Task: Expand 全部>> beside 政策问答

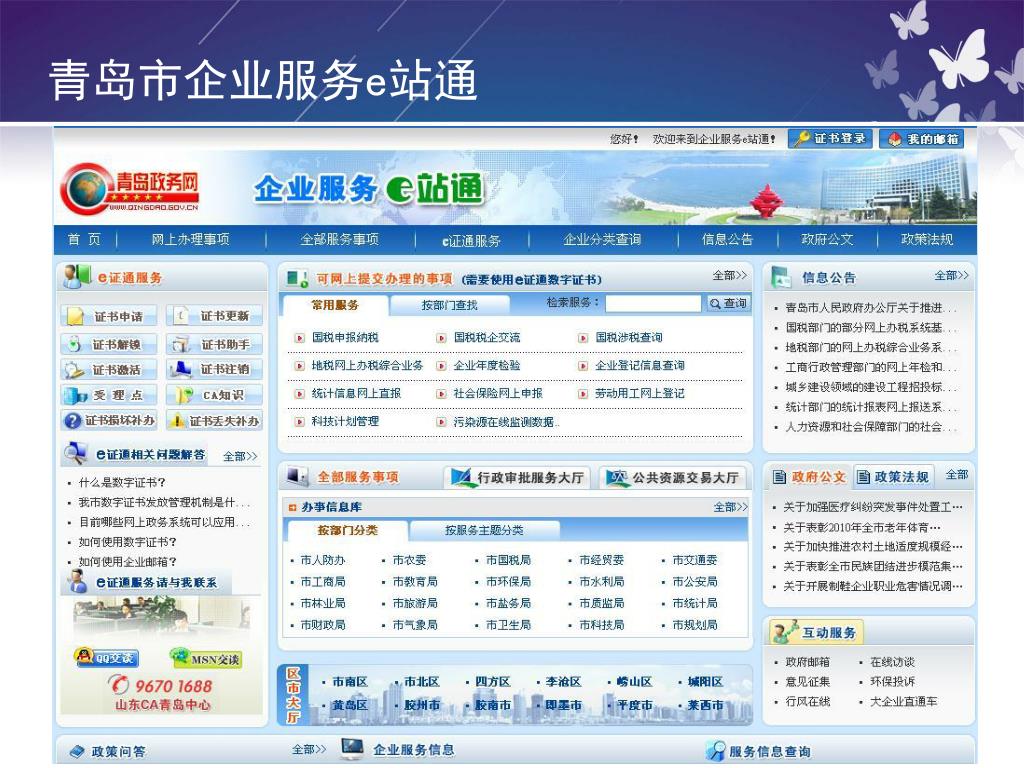Action: click(309, 749)
